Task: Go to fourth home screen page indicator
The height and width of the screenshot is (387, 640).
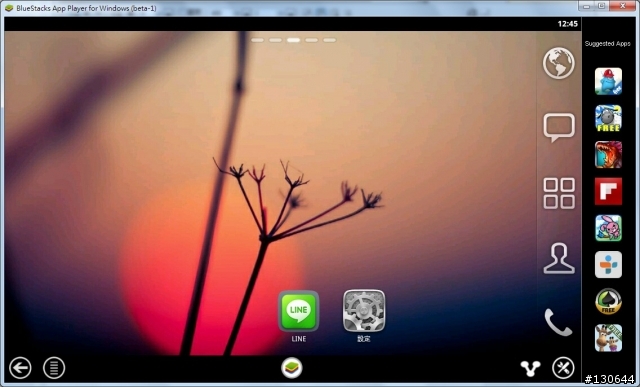Action: pyautogui.click(x=311, y=40)
